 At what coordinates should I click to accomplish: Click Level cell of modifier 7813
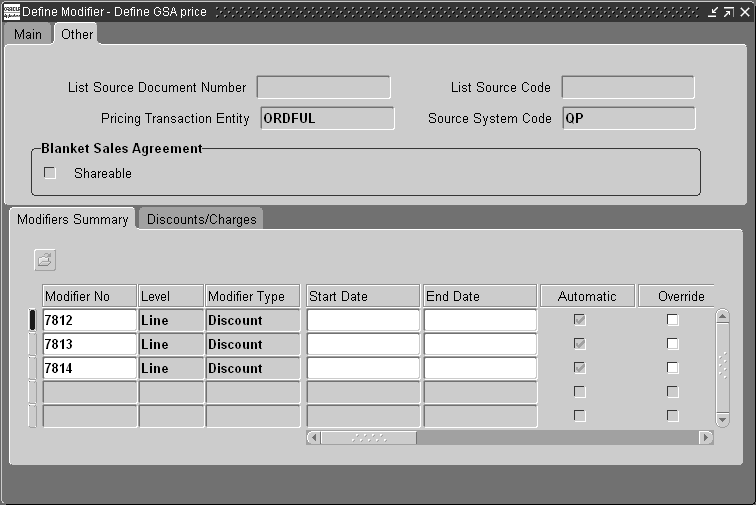click(x=171, y=344)
